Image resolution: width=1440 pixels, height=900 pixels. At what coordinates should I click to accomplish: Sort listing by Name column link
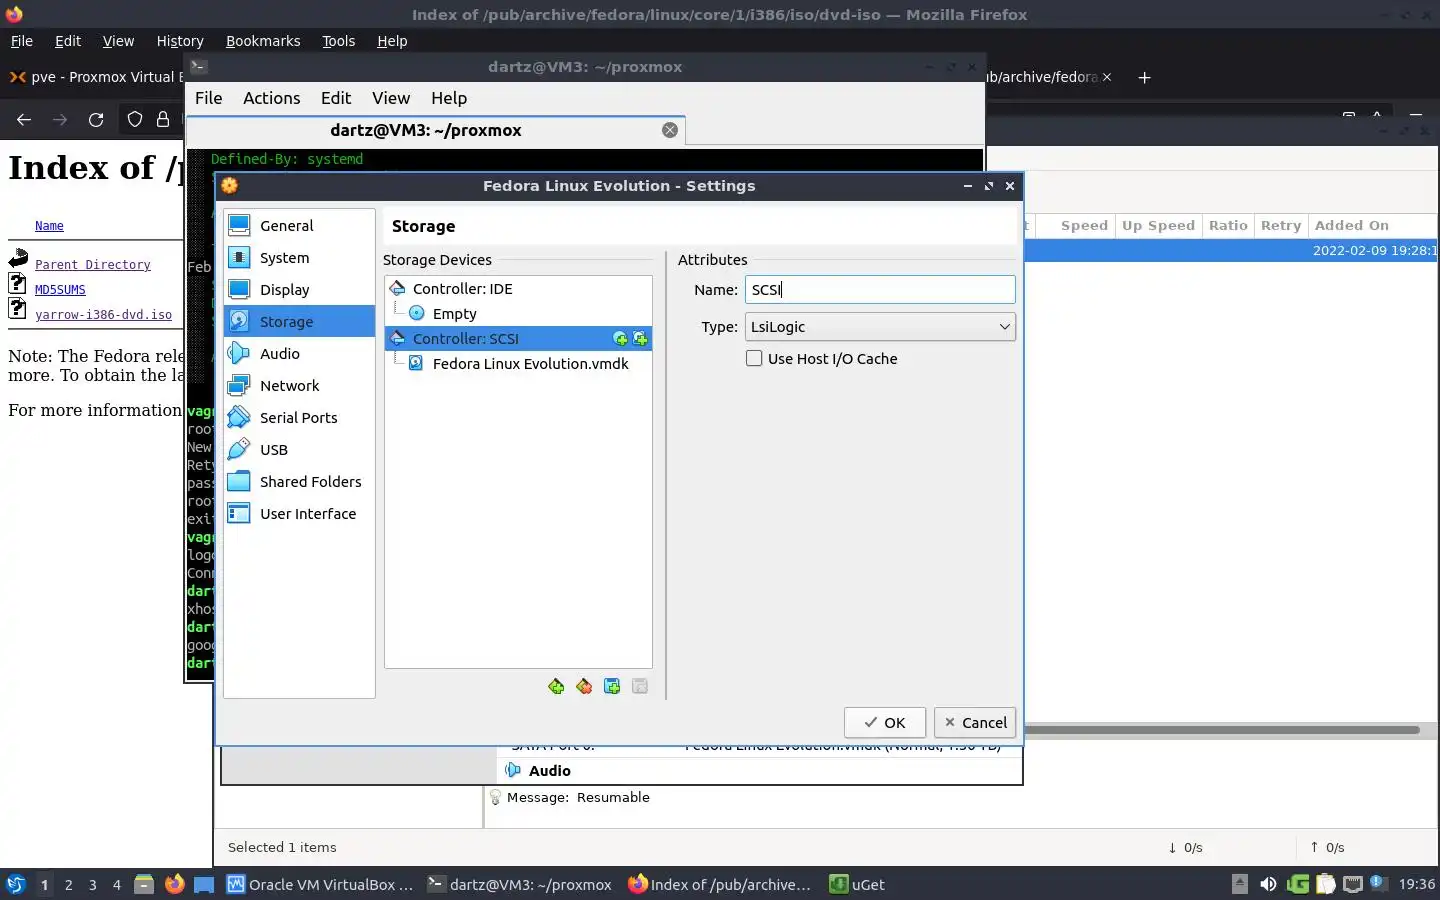(49, 226)
